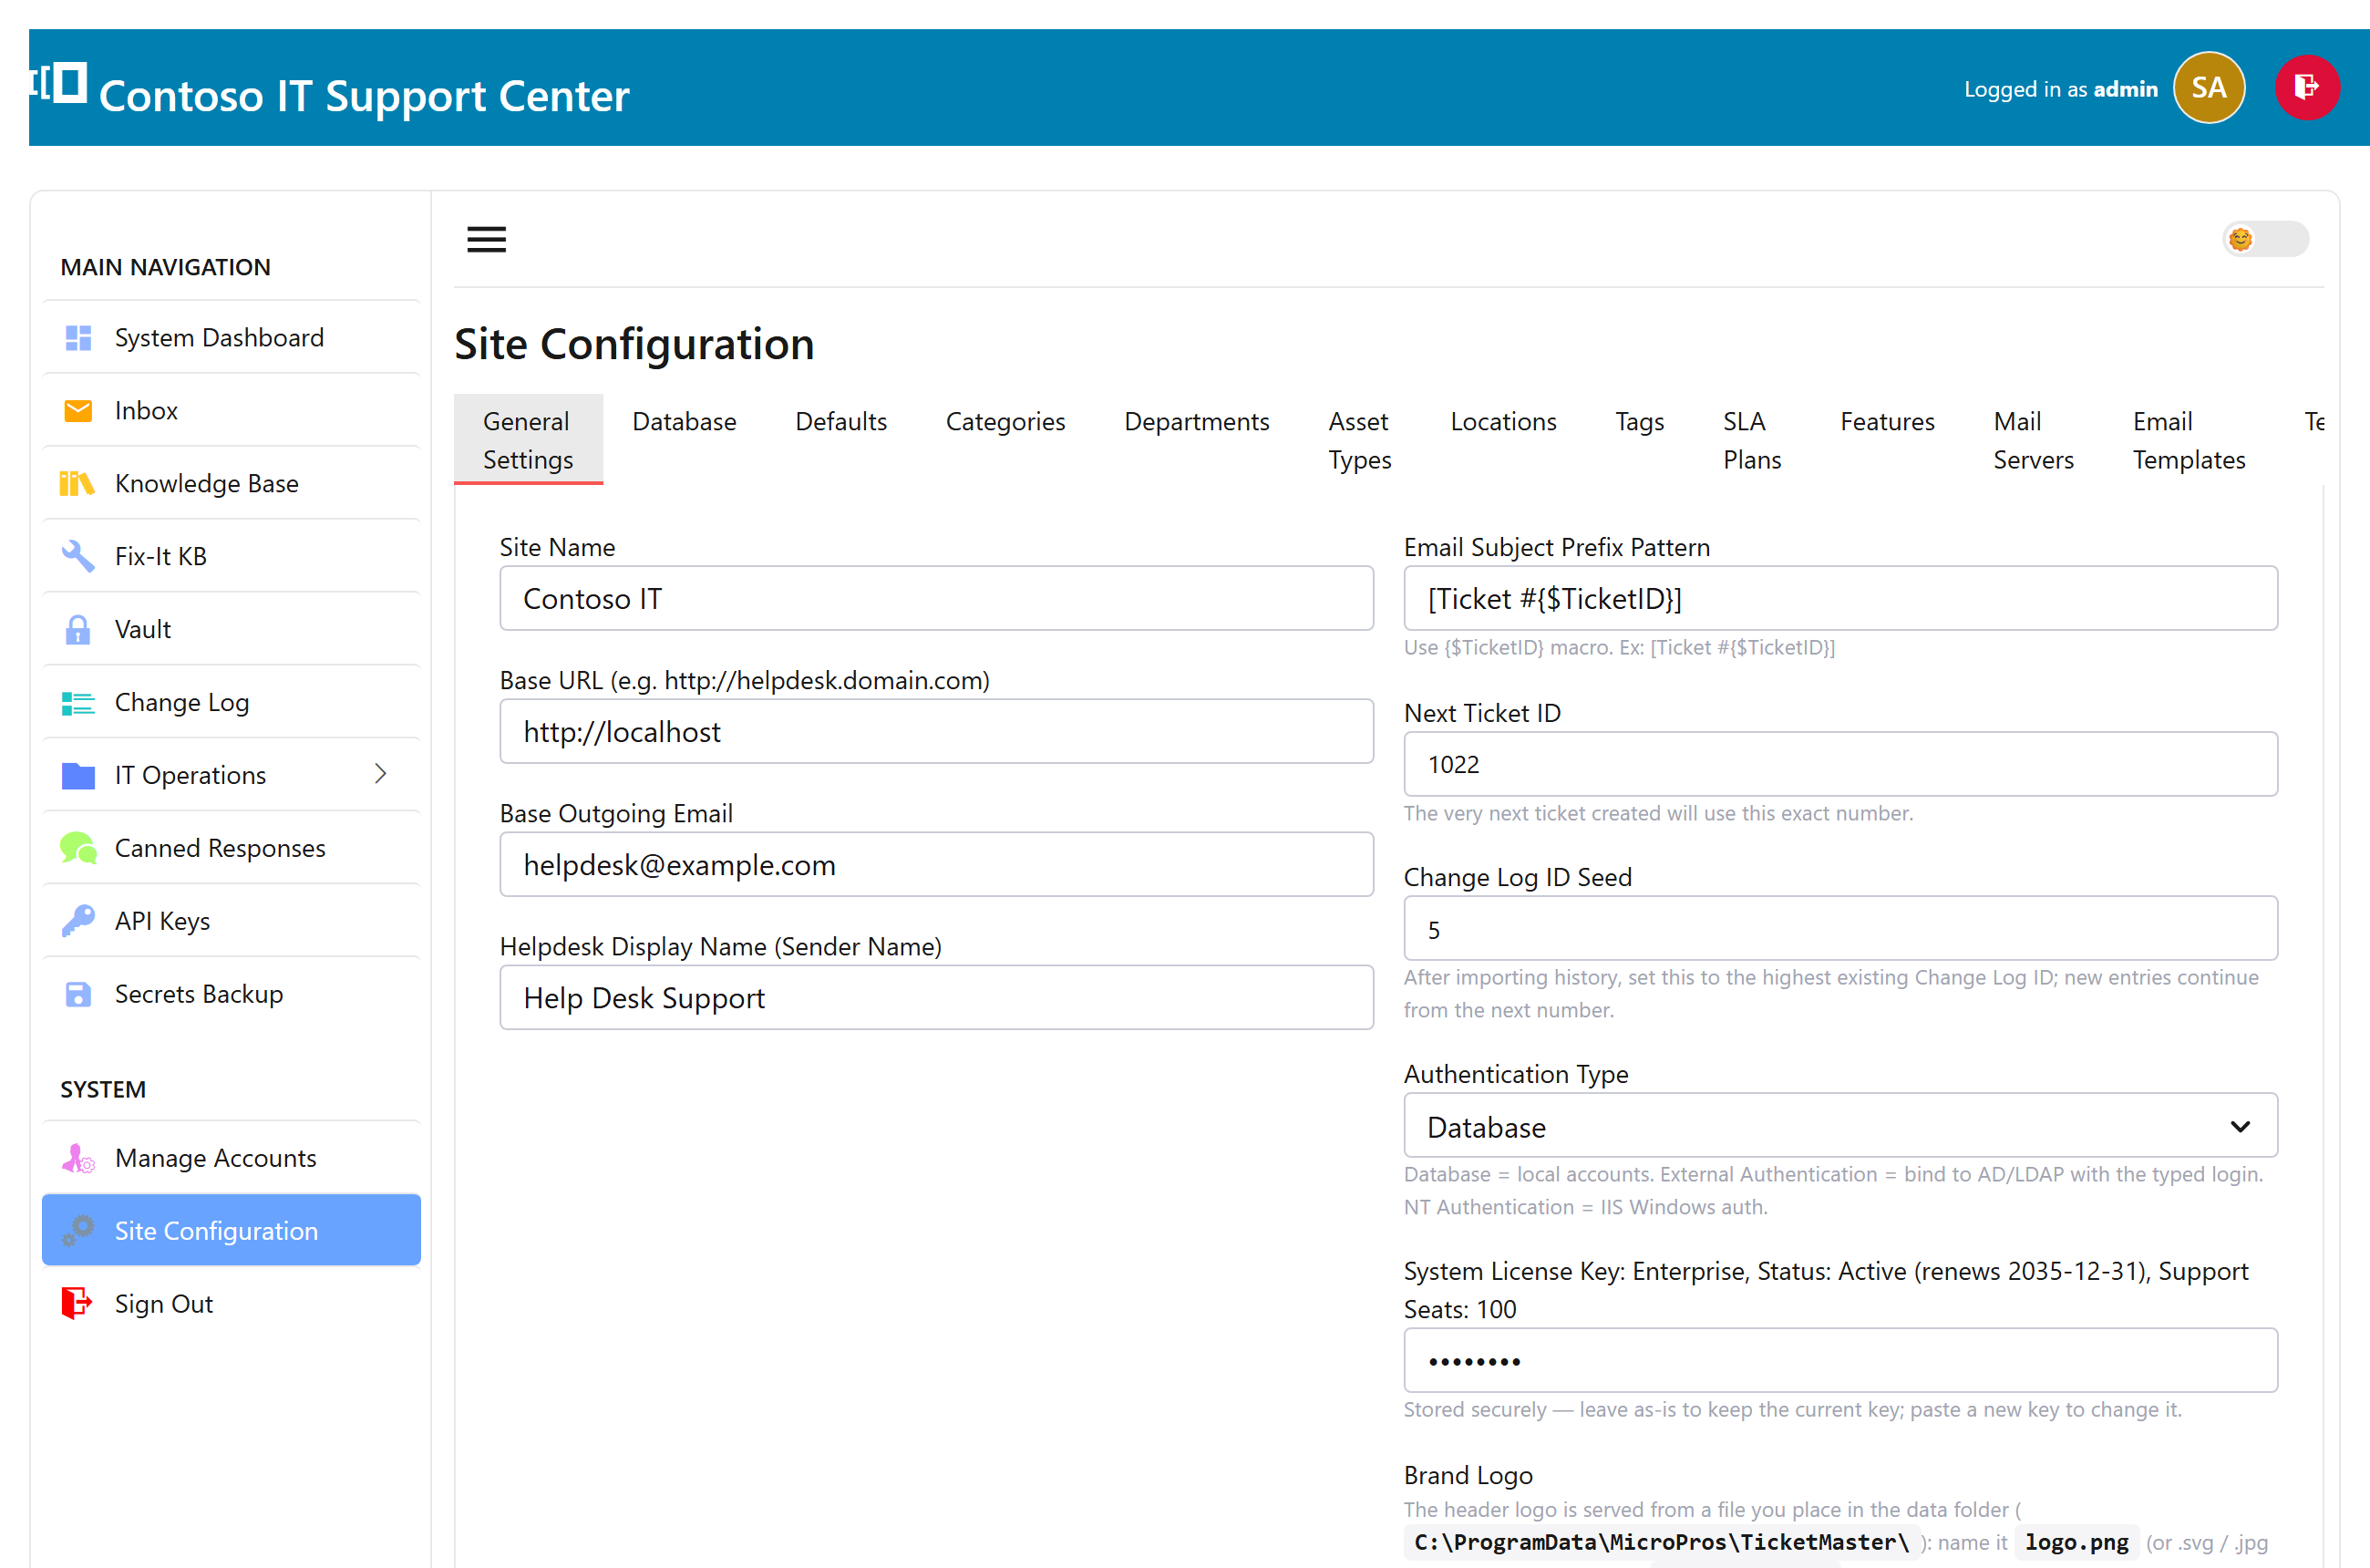2370x1568 pixels.
Task: Toggle the sidebar with hamburger menu icon
Action: pos(486,239)
